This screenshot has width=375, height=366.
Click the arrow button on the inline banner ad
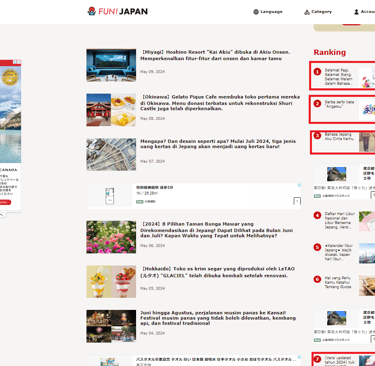pos(297,201)
